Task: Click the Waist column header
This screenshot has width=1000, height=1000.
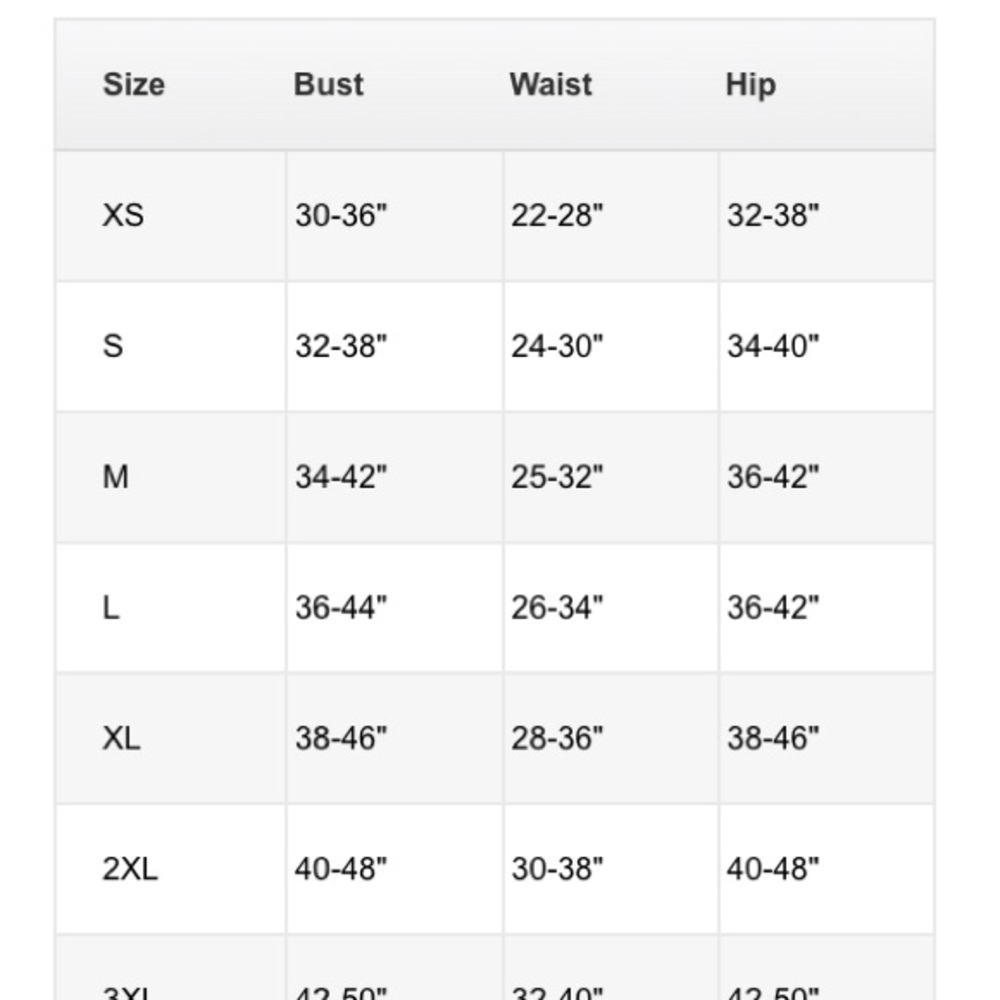Action: click(551, 85)
